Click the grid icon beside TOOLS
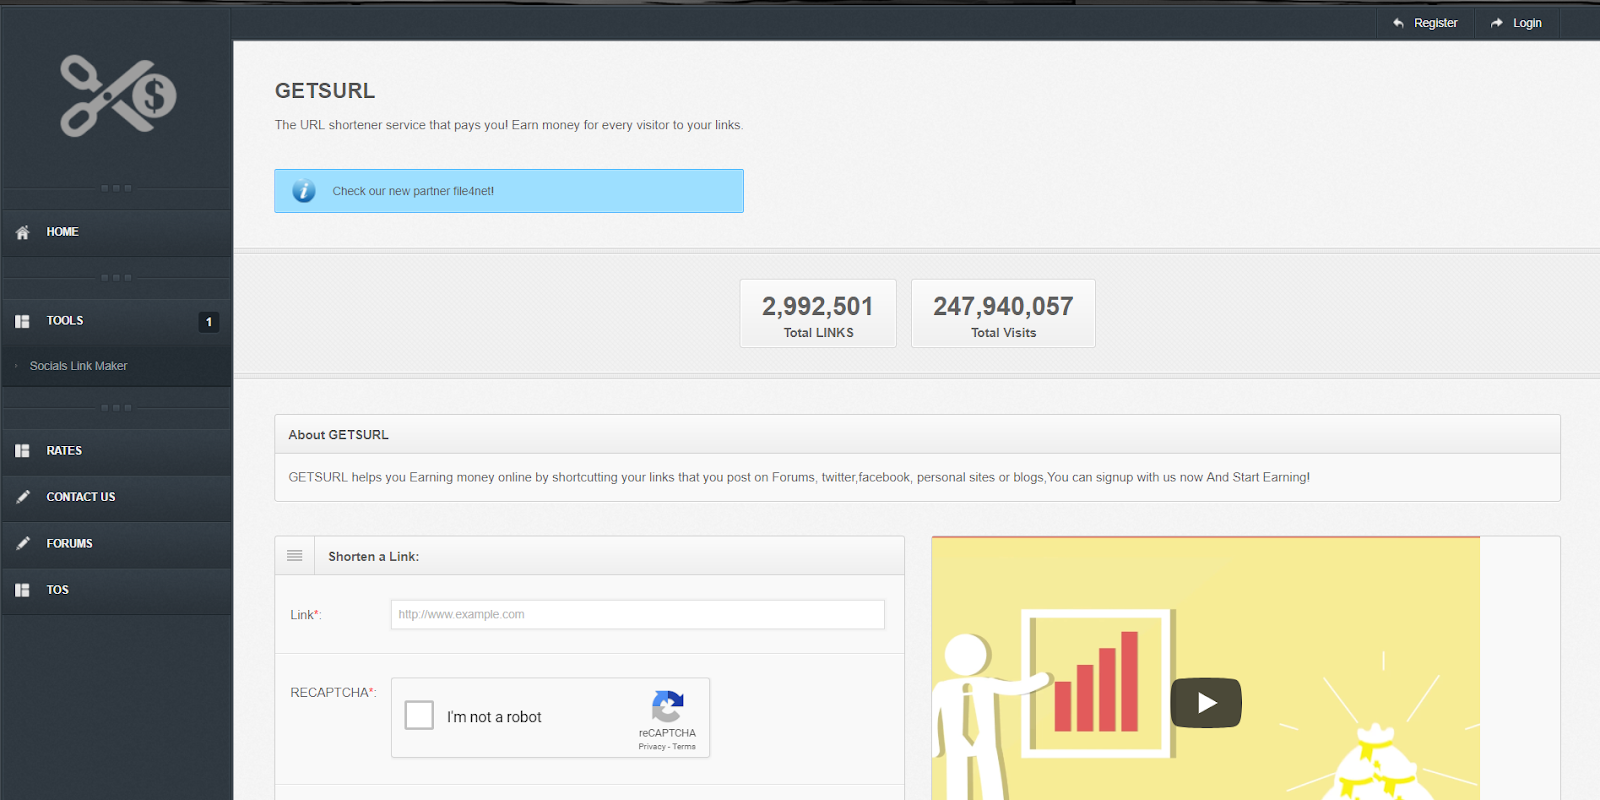This screenshot has height=800, width=1600. (22, 321)
